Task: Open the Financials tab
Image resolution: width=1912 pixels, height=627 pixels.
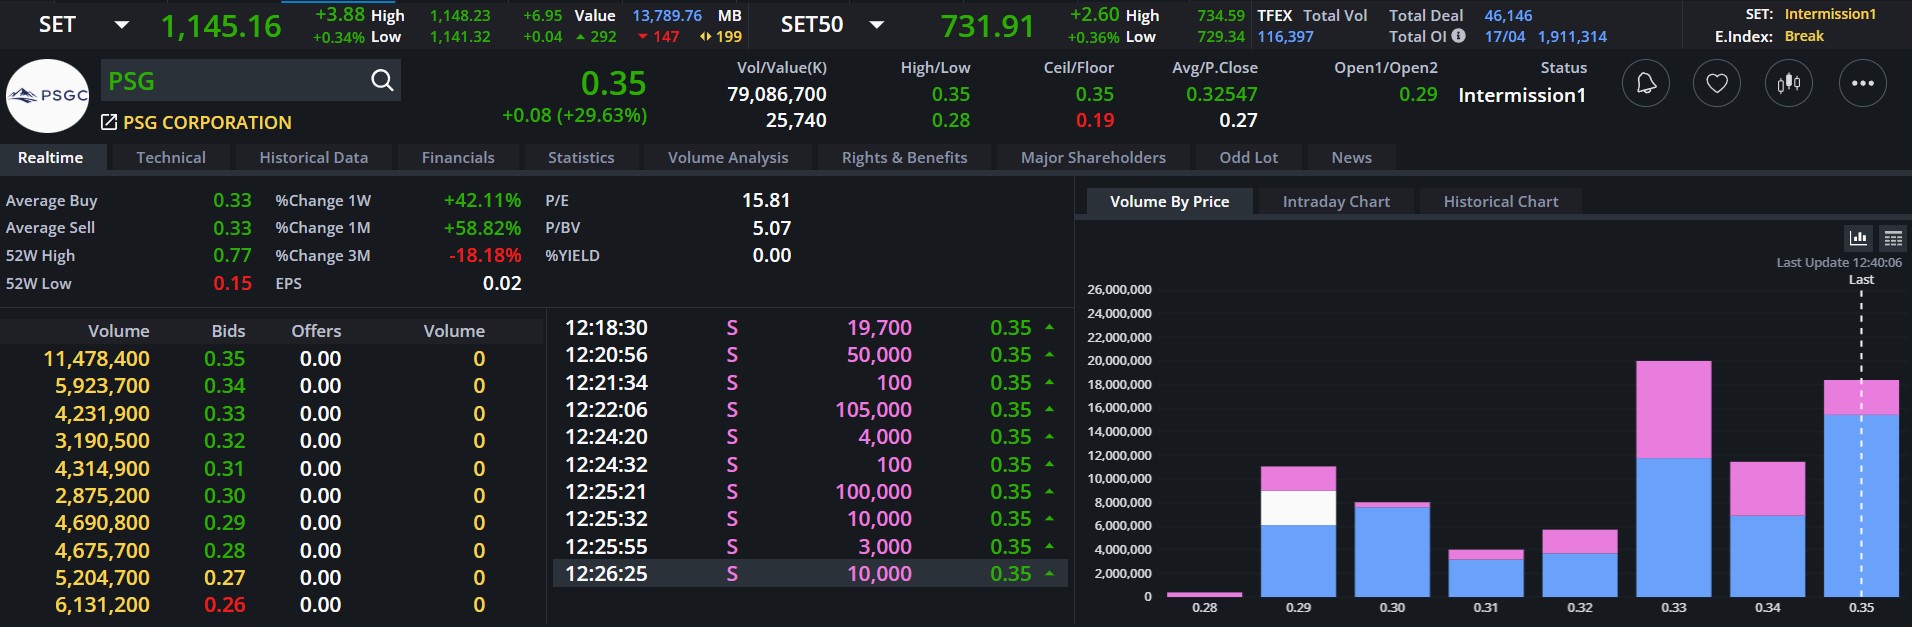Action: [x=458, y=157]
